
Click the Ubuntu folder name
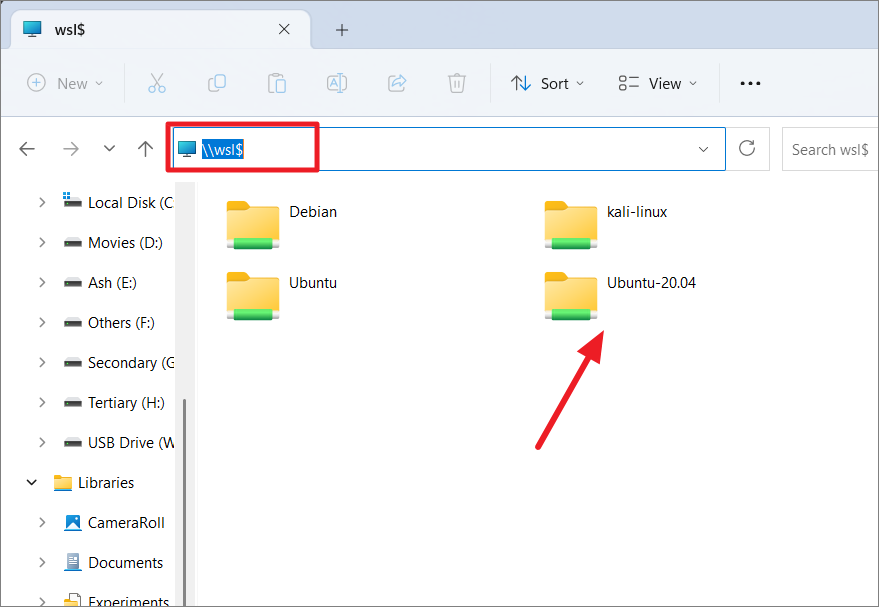313,282
